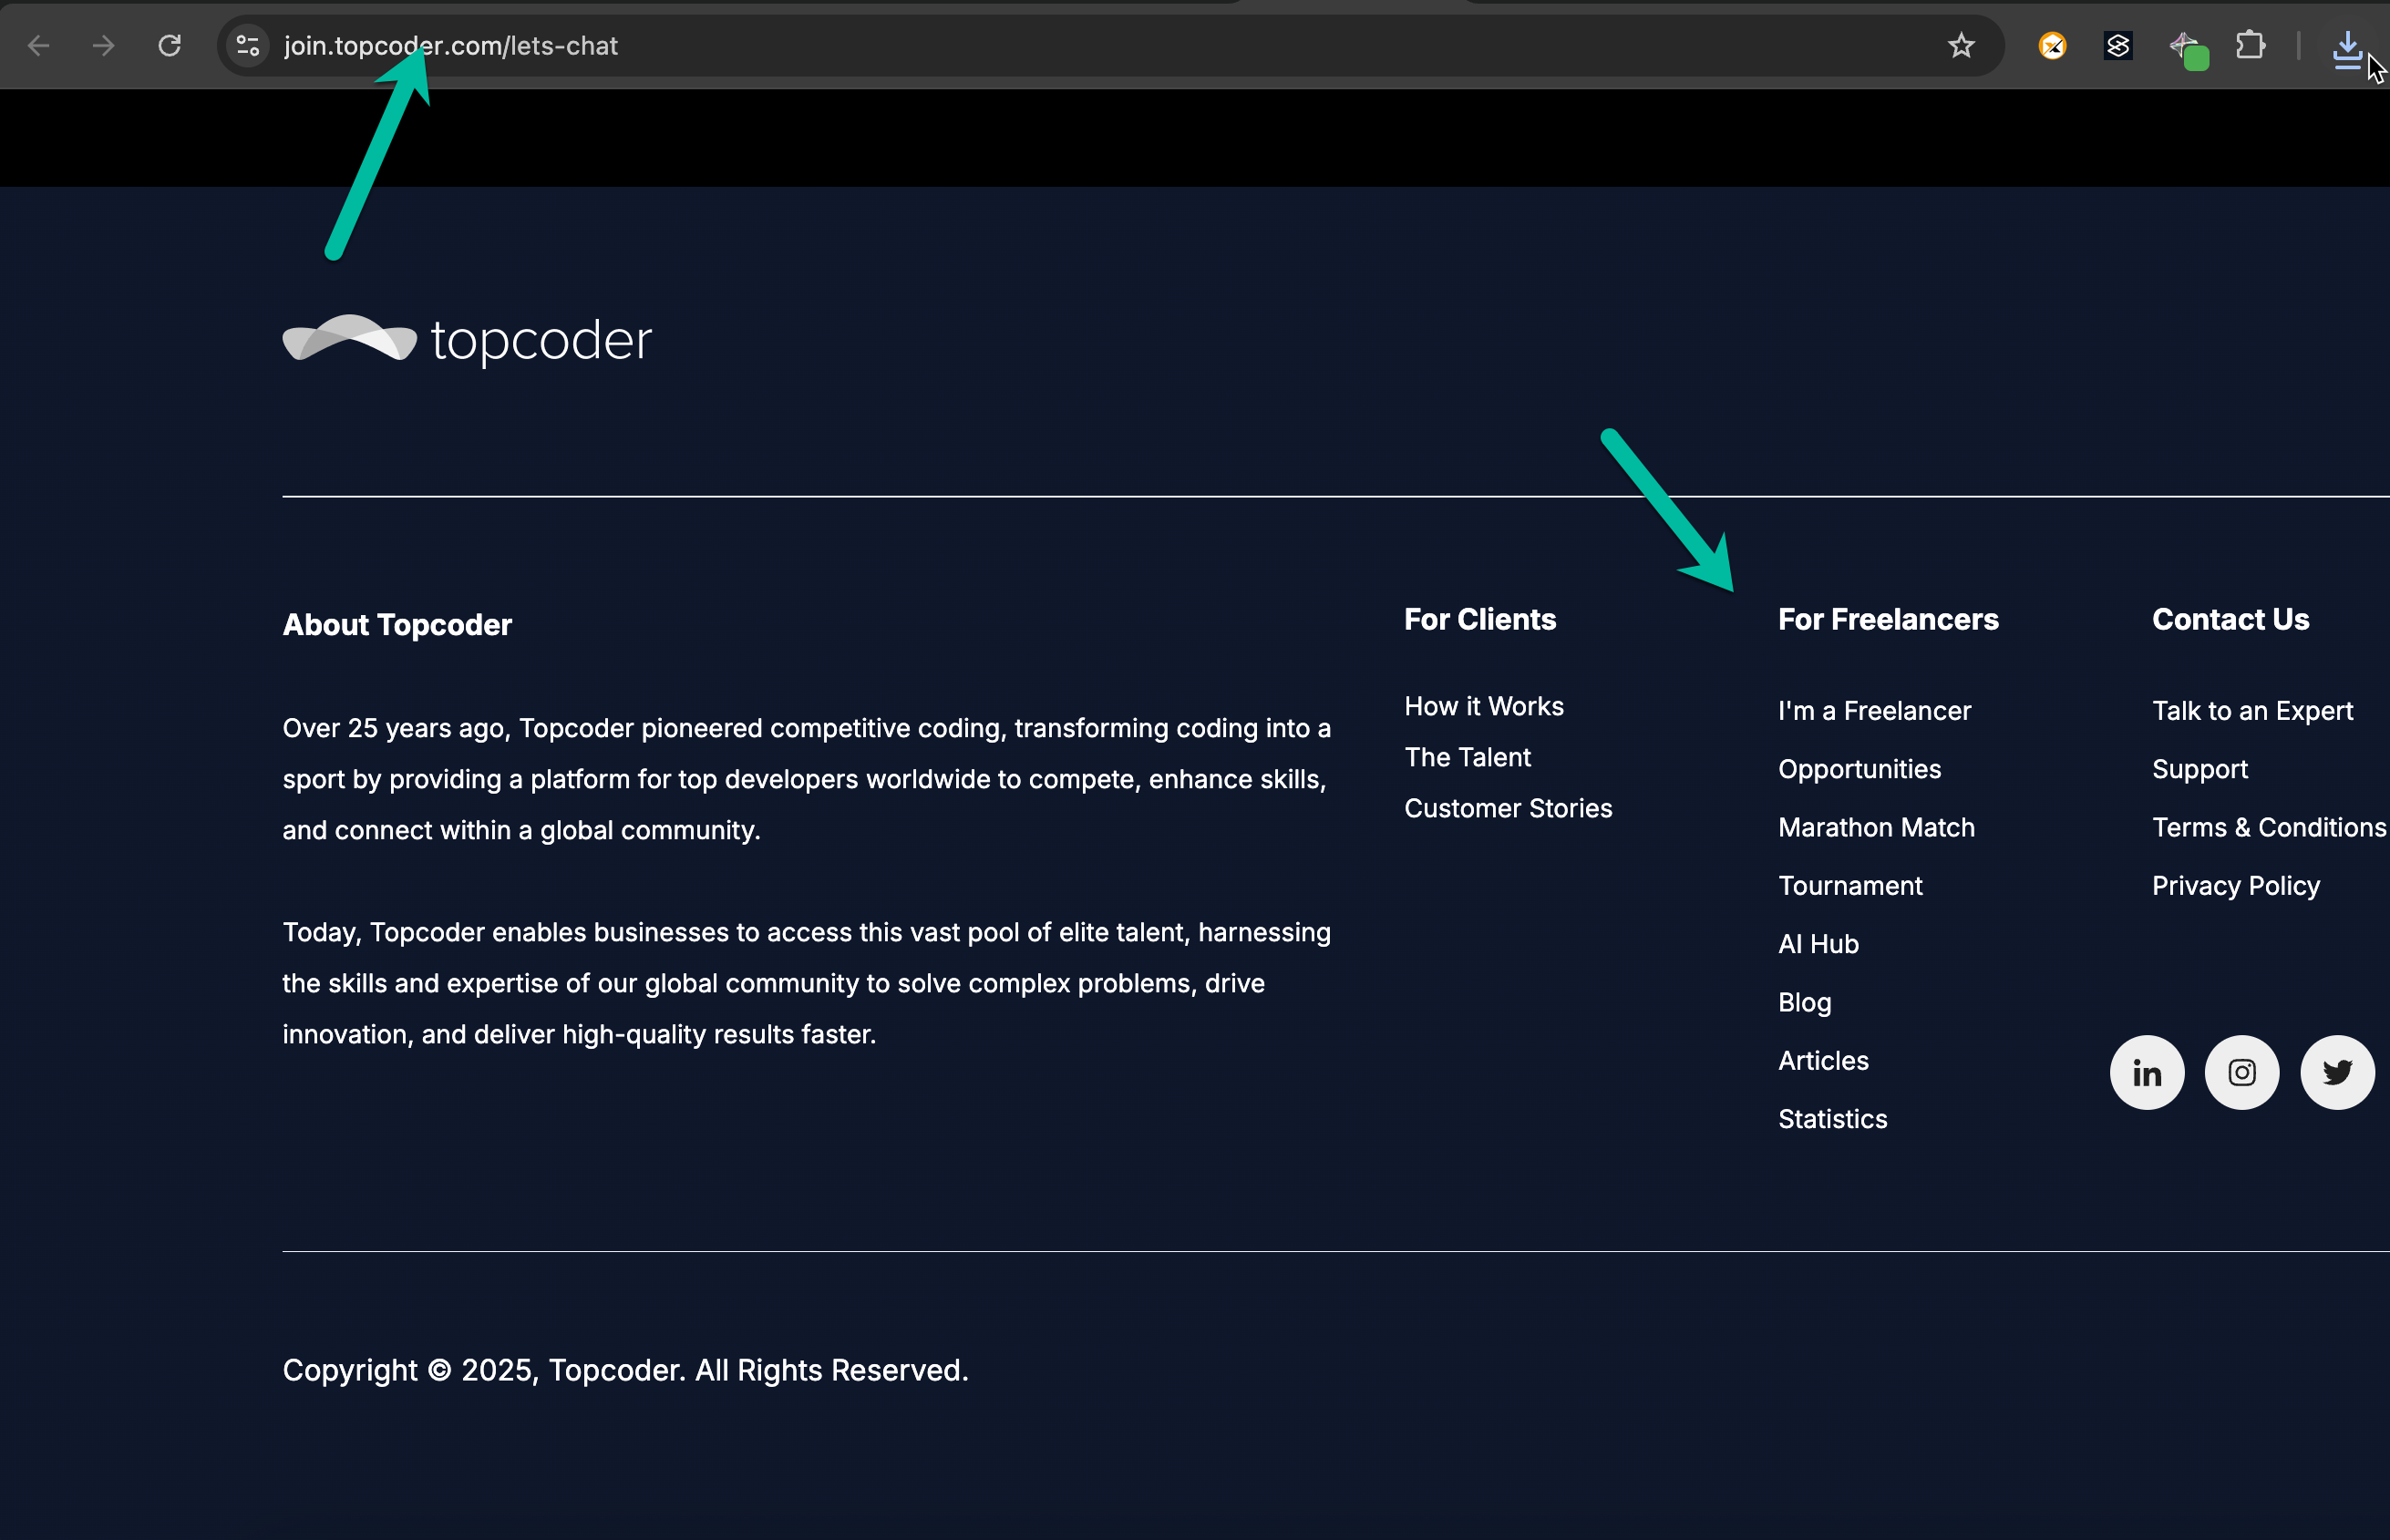Open the AI Hub link
This screenshot has width=2390, height=1540.
coord(1817,944)
